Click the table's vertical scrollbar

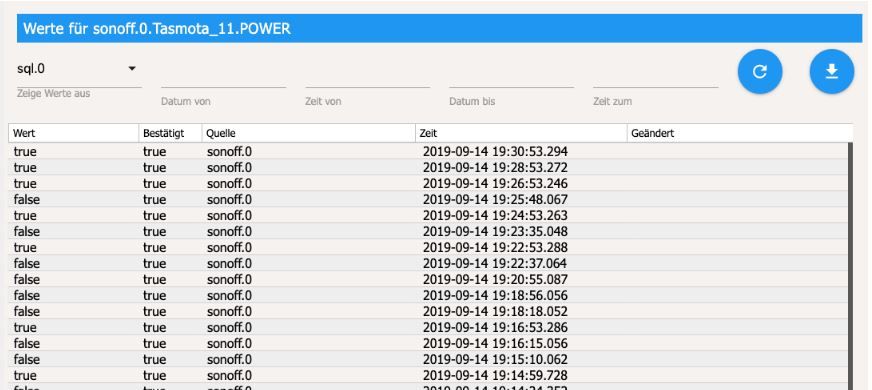pyautogui.click(x=850, y=266)
